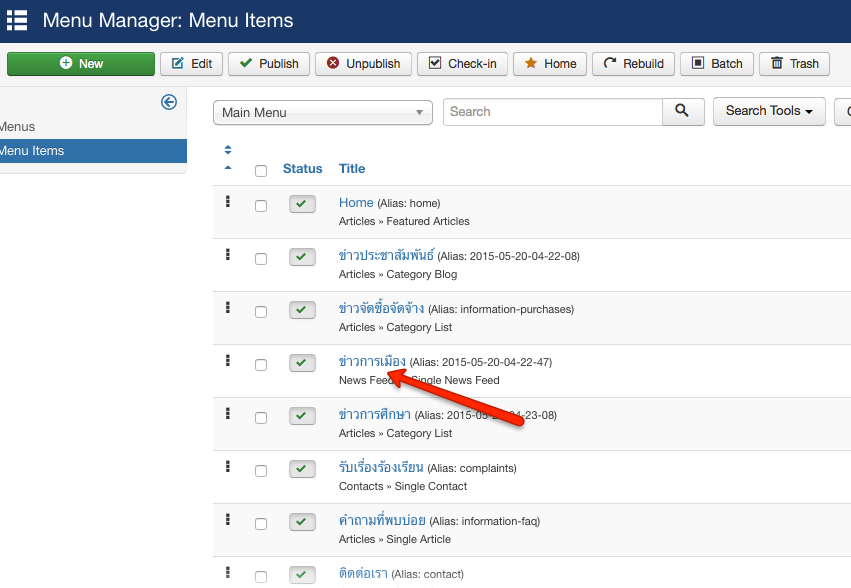Image resolution: width=851 pixels, height=588 pixels.
Task: Open the ข่าวการเมือง menu item link
Action: (x=372, y=361)
